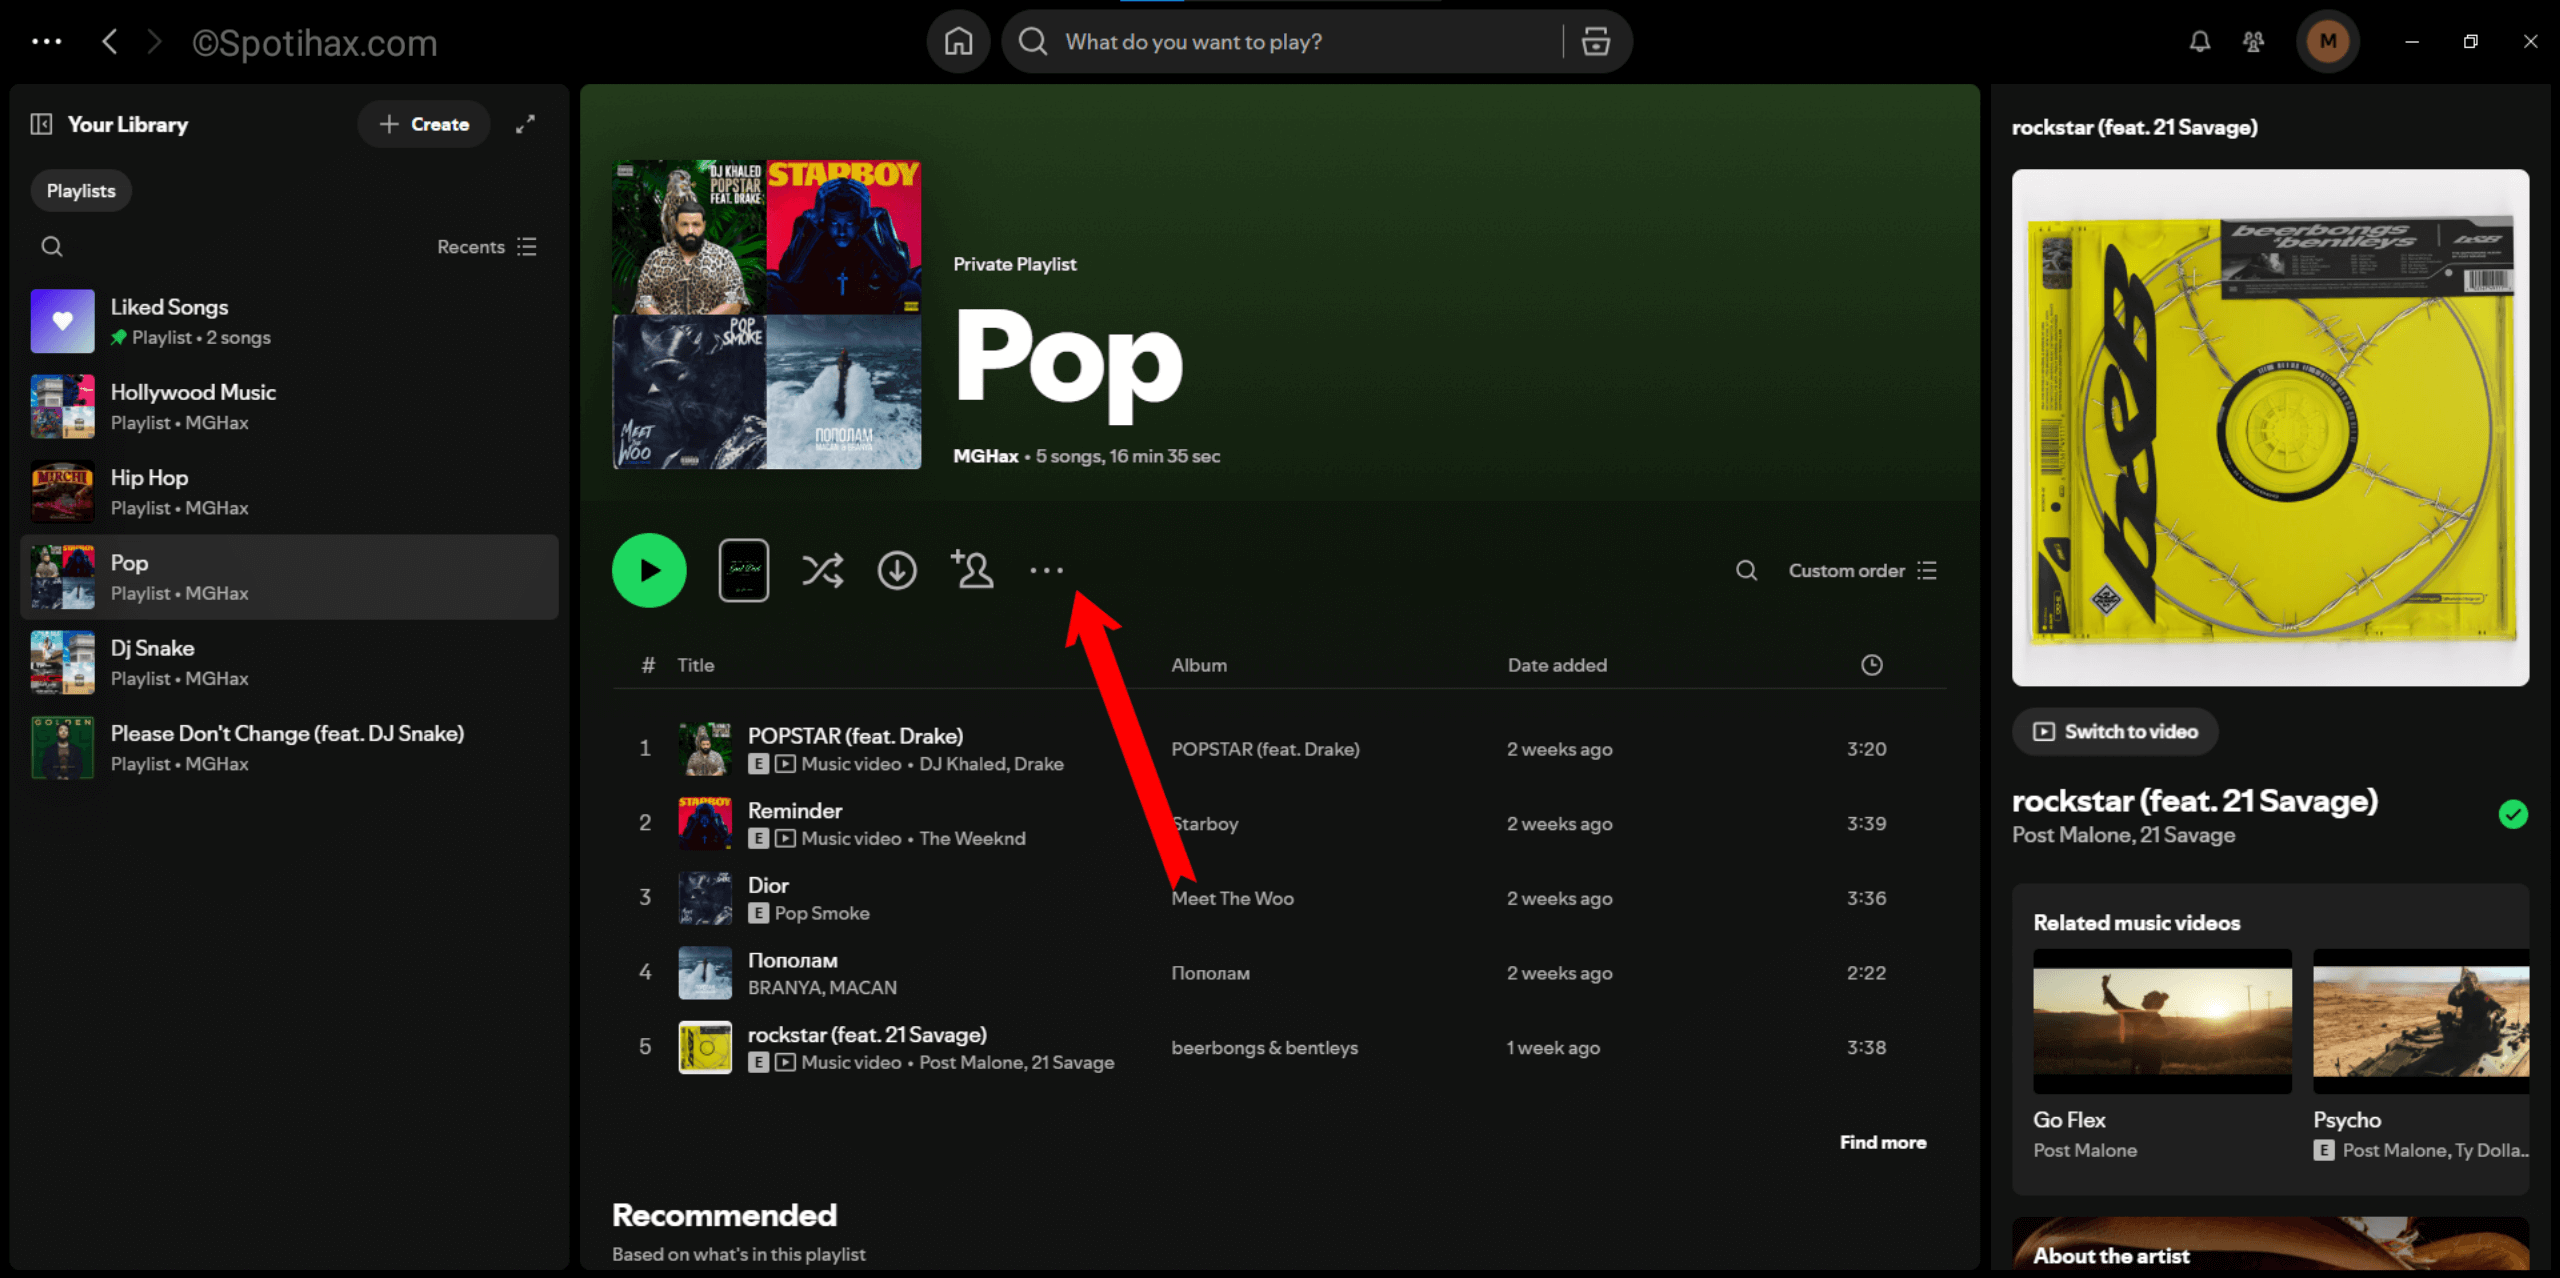Sort by the Album column header
This screenshot has height=1278, width=2560.
1198,665
